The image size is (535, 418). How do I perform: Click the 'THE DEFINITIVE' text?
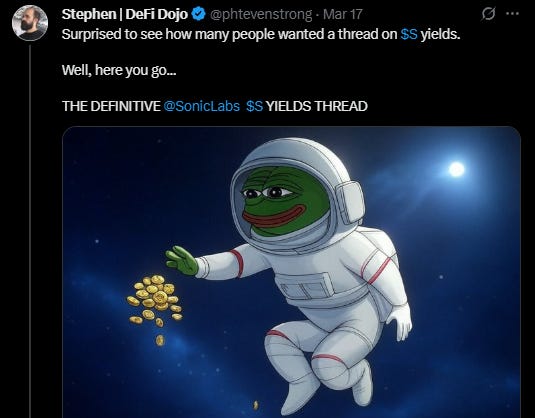111,106
